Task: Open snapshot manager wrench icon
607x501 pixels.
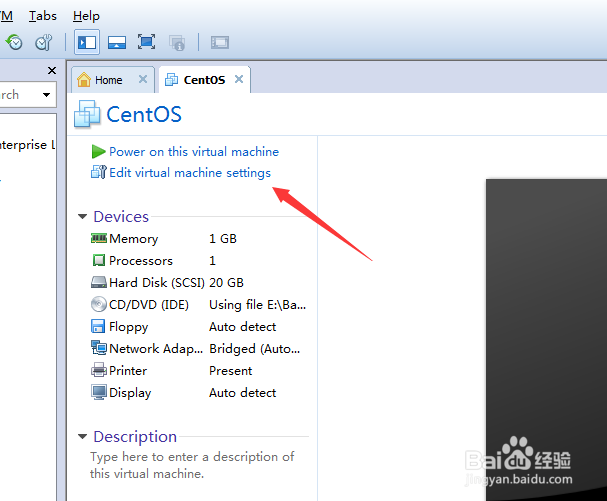Action: click(43, 42)
